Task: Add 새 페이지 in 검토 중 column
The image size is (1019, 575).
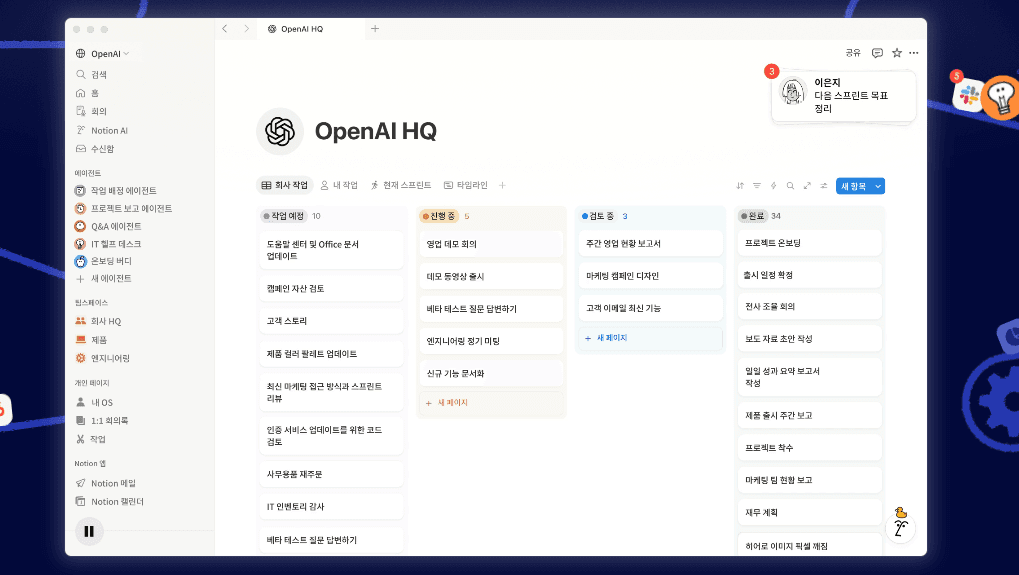Action: coord(650,338)
